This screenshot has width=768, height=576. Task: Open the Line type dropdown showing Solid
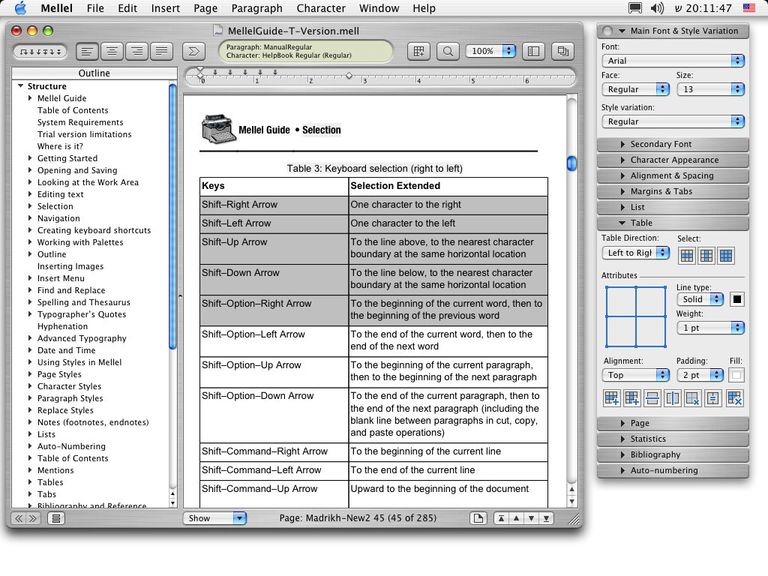(700, 299)
